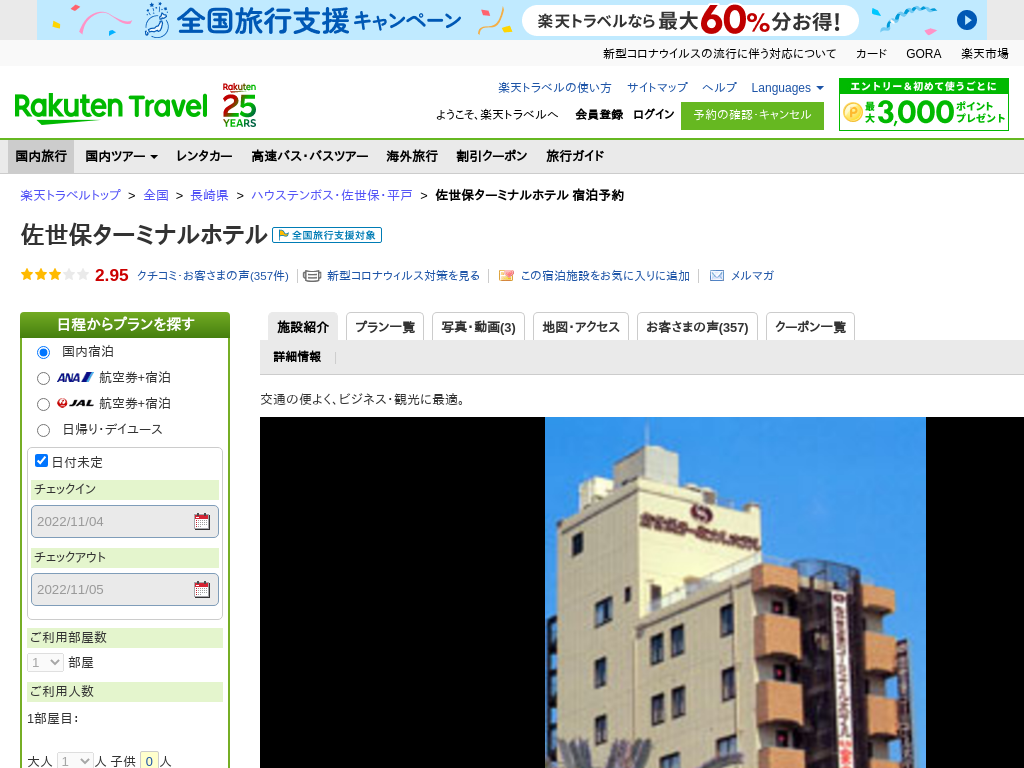Expand the 国内ツアー menu dropdown
Image resolution: width=1024 pixels, height=768 pixels.
pyautogui.click(x=121, y=156)
